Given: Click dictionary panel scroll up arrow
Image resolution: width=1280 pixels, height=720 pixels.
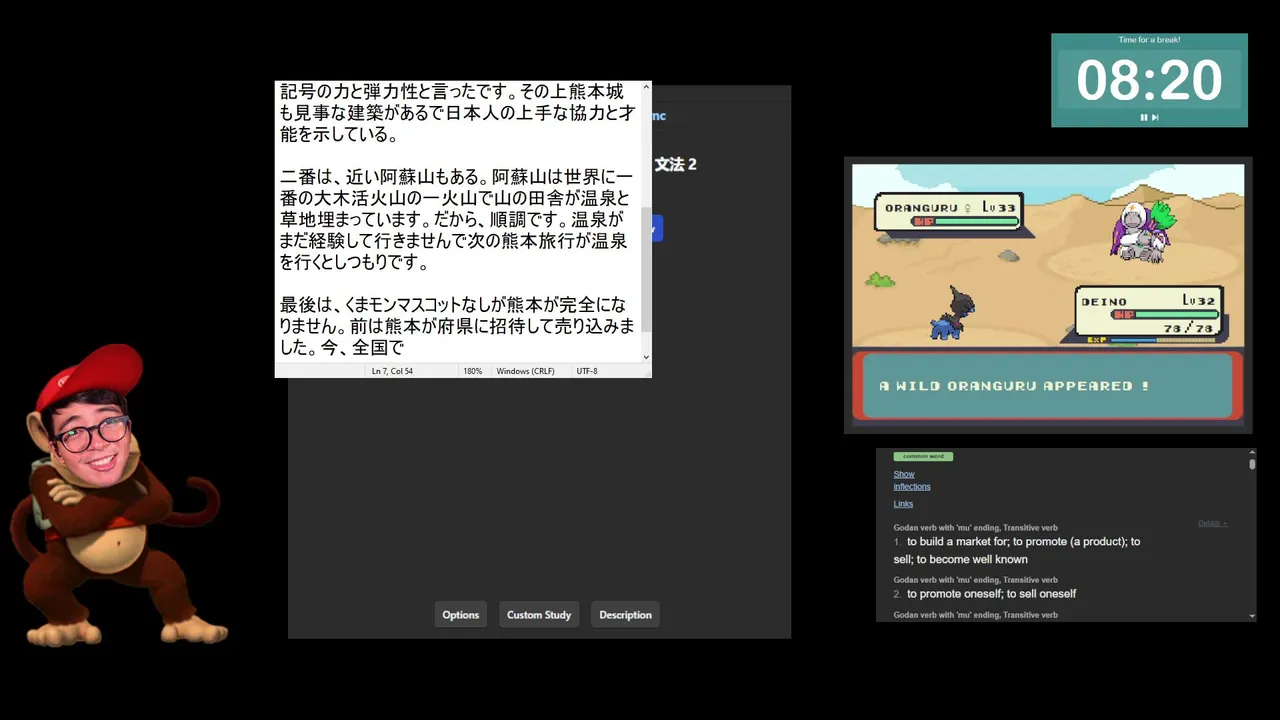Looking at the screenshot, I should click(x=1252, y=453).
